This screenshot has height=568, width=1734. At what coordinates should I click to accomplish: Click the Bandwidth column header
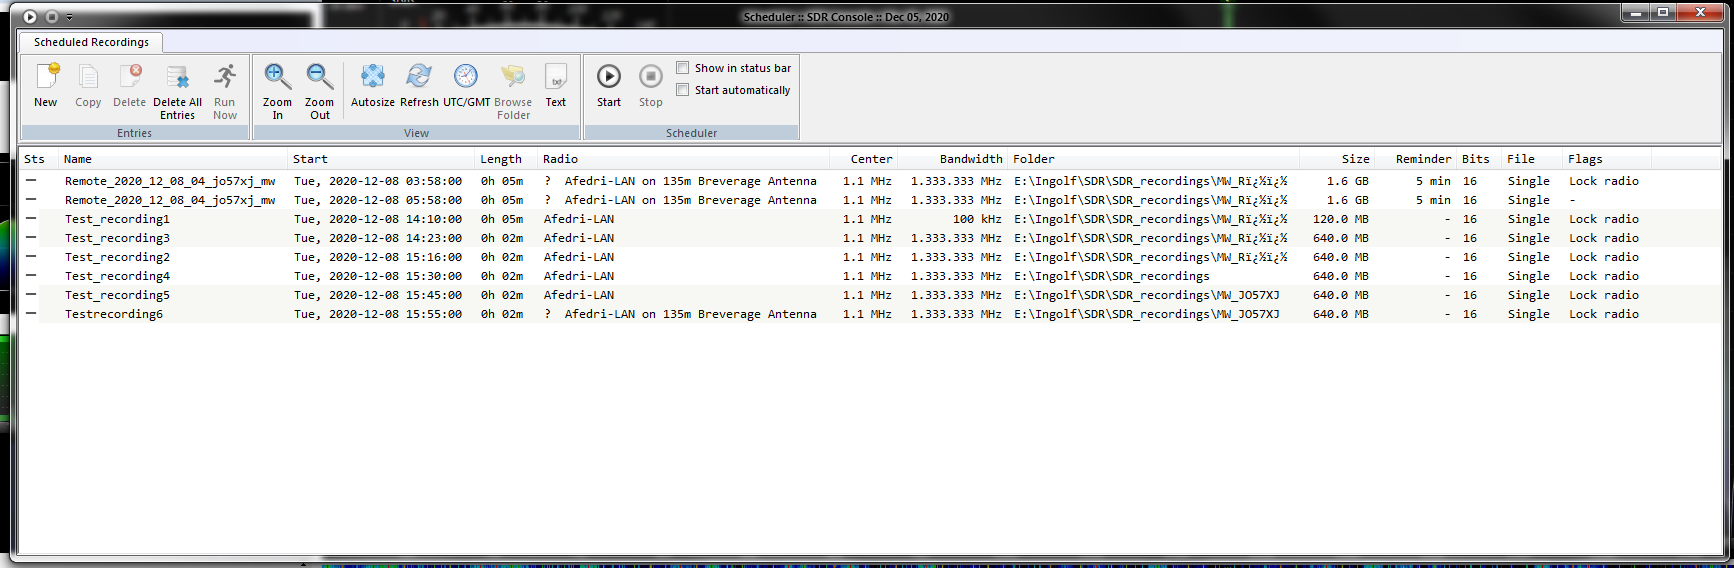970,159
